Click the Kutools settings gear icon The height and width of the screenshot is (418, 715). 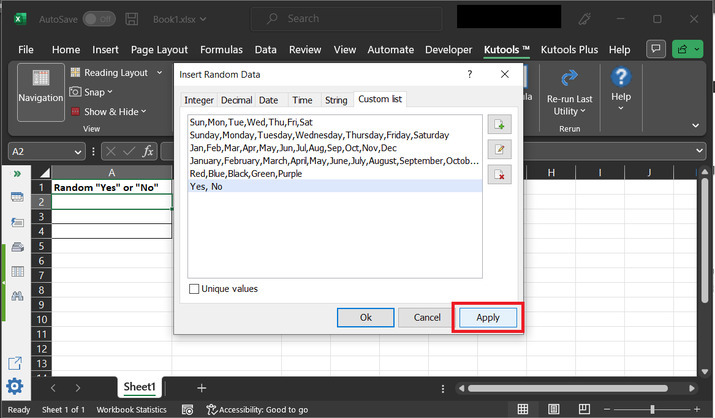(x=15, y=386)
